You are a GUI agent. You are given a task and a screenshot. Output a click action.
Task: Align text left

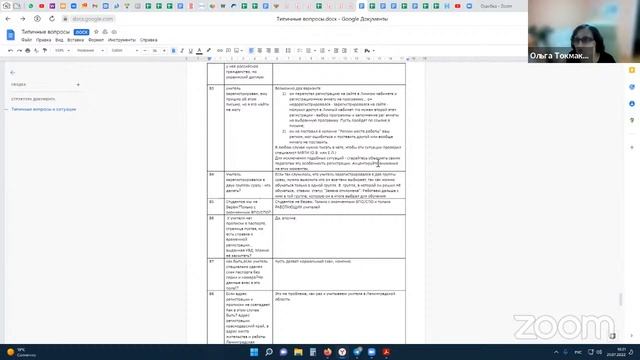pyautogui.click(x=251, y=51)
